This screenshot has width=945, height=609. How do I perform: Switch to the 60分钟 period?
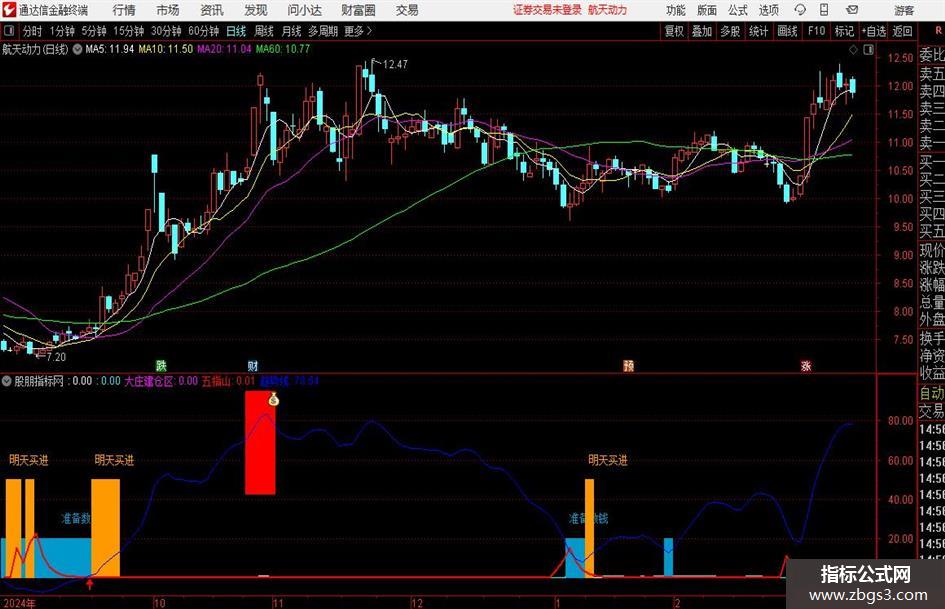tap(203, 31)
